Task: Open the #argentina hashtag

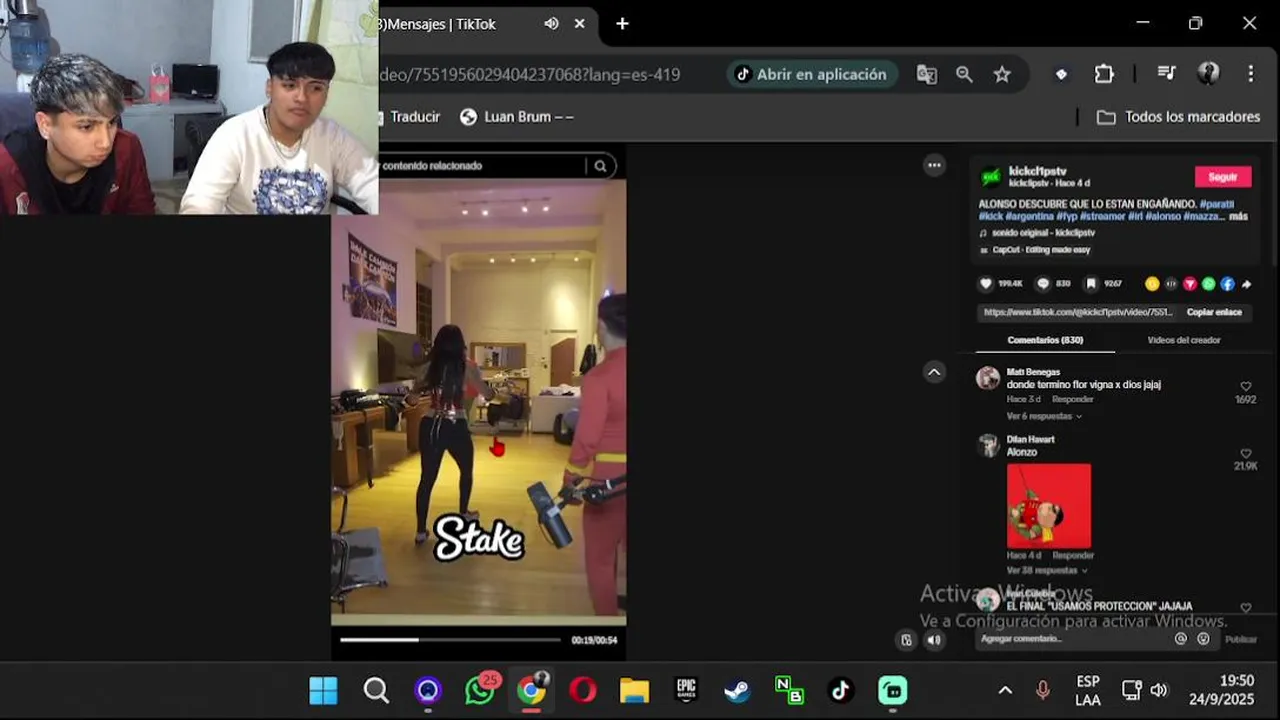Action: (1029, 216)
